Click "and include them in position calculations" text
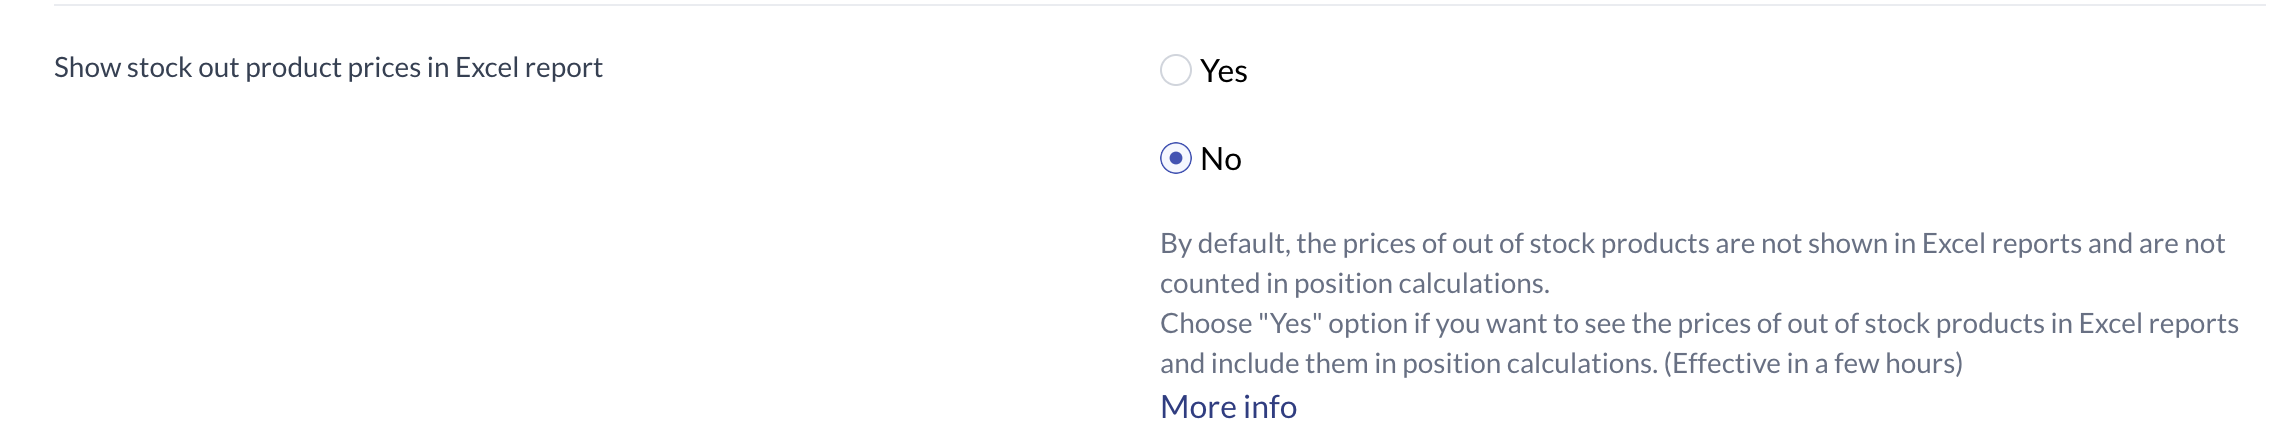The height and width of the screenshot is (442, 2288). [1407, 363]
